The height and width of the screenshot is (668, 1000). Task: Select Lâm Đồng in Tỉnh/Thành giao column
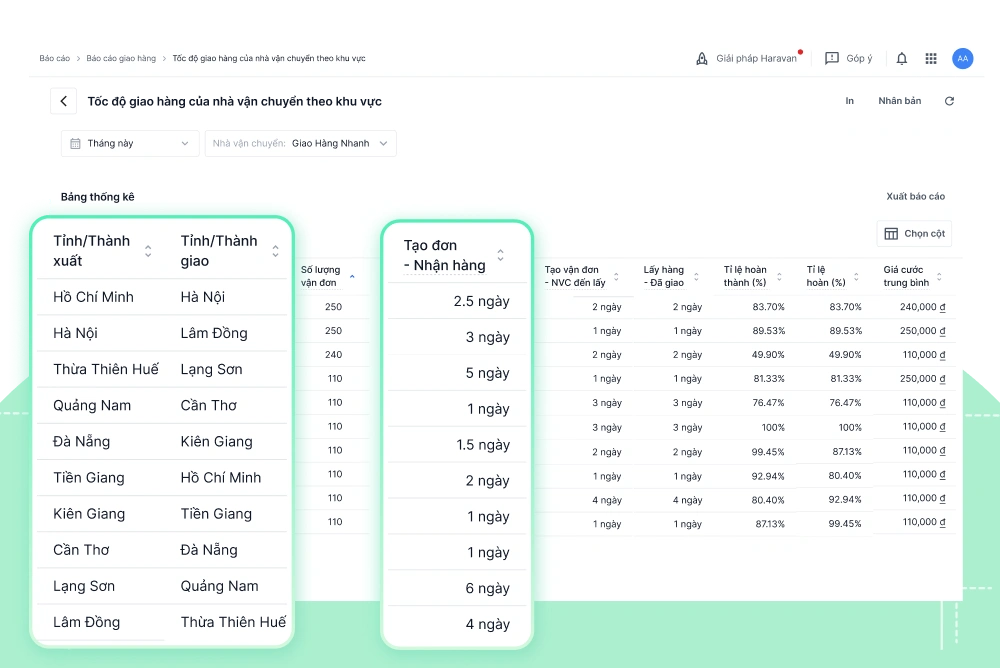coord(214,333)
